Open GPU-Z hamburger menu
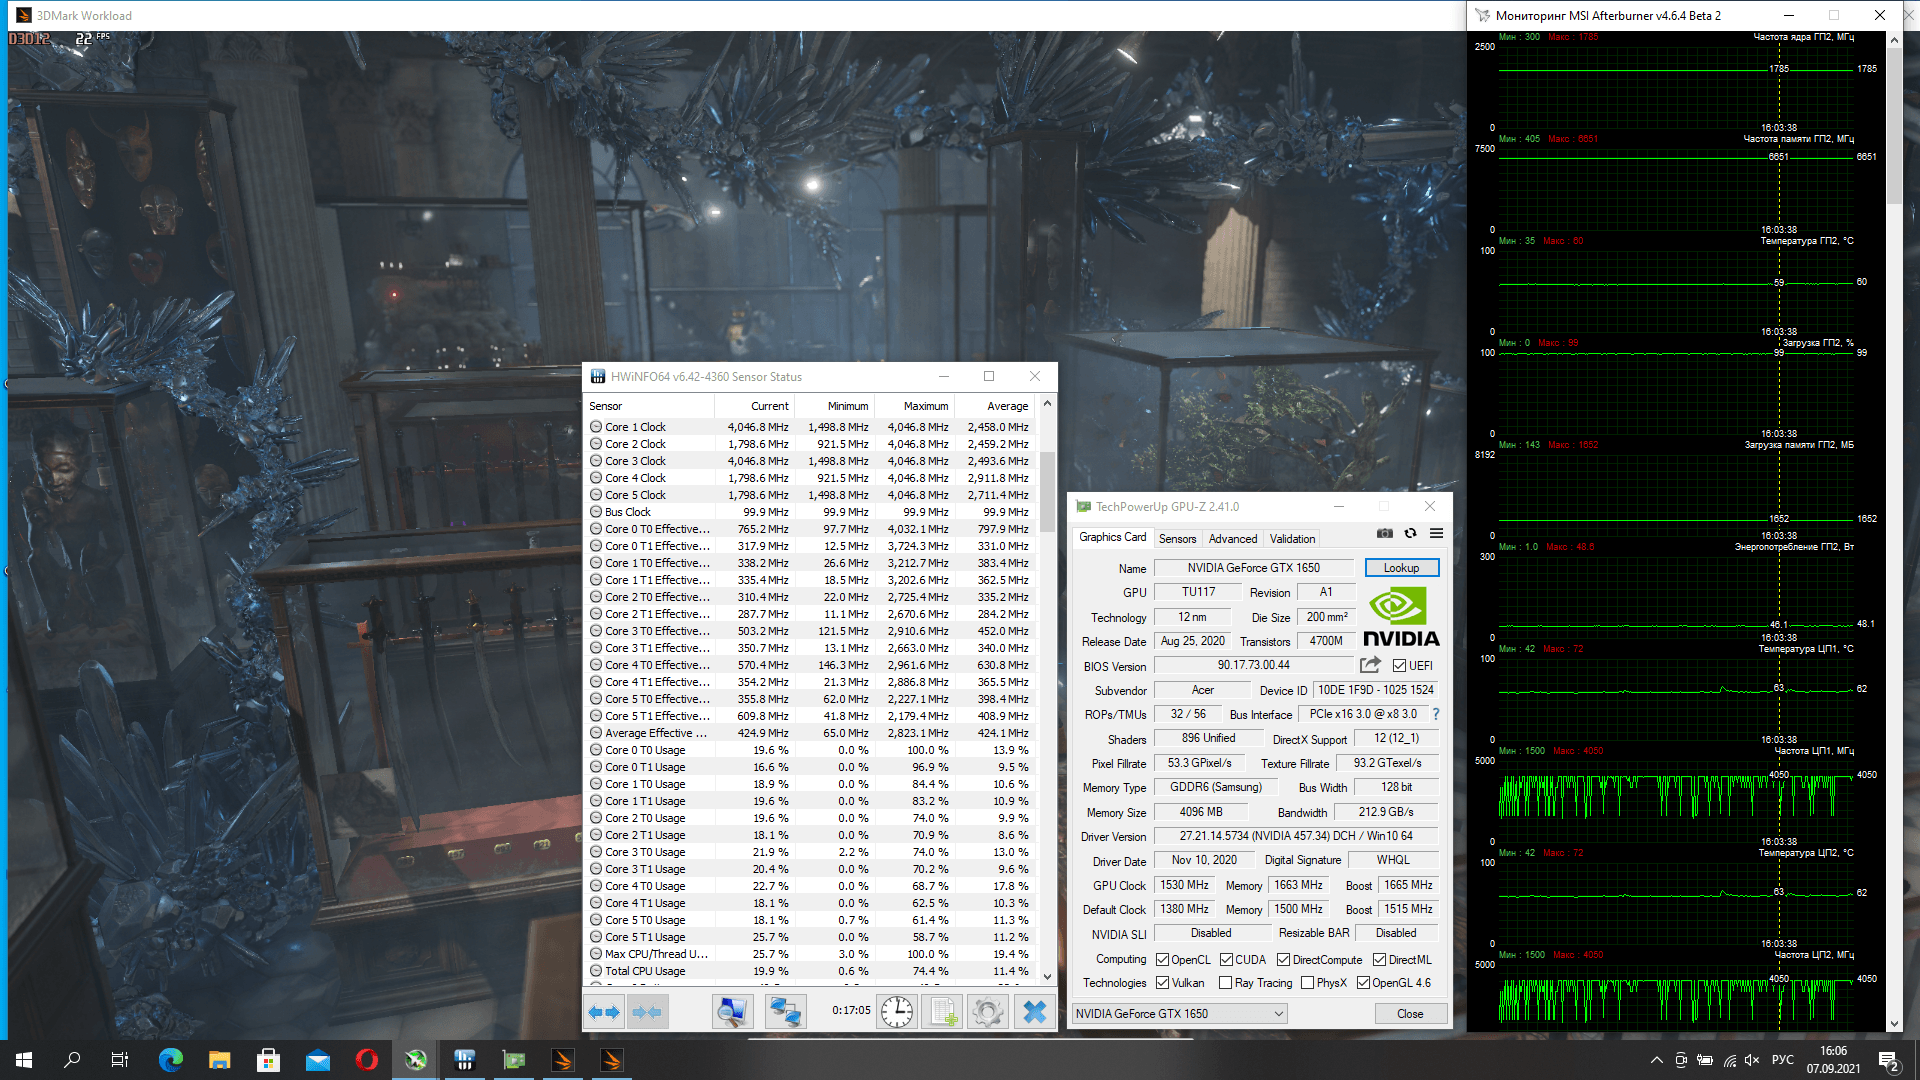 [x=1436, y=533]
